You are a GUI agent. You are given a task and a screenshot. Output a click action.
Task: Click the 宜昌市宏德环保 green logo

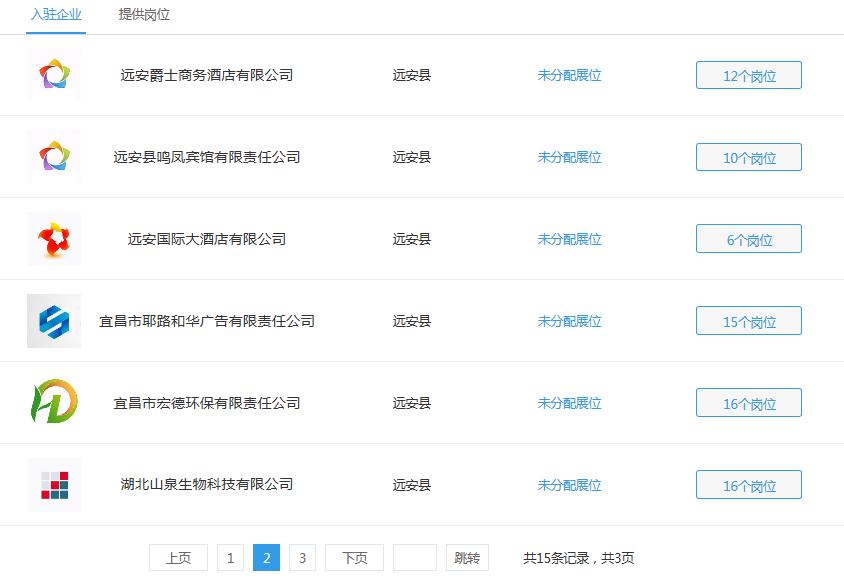(53, 403)
